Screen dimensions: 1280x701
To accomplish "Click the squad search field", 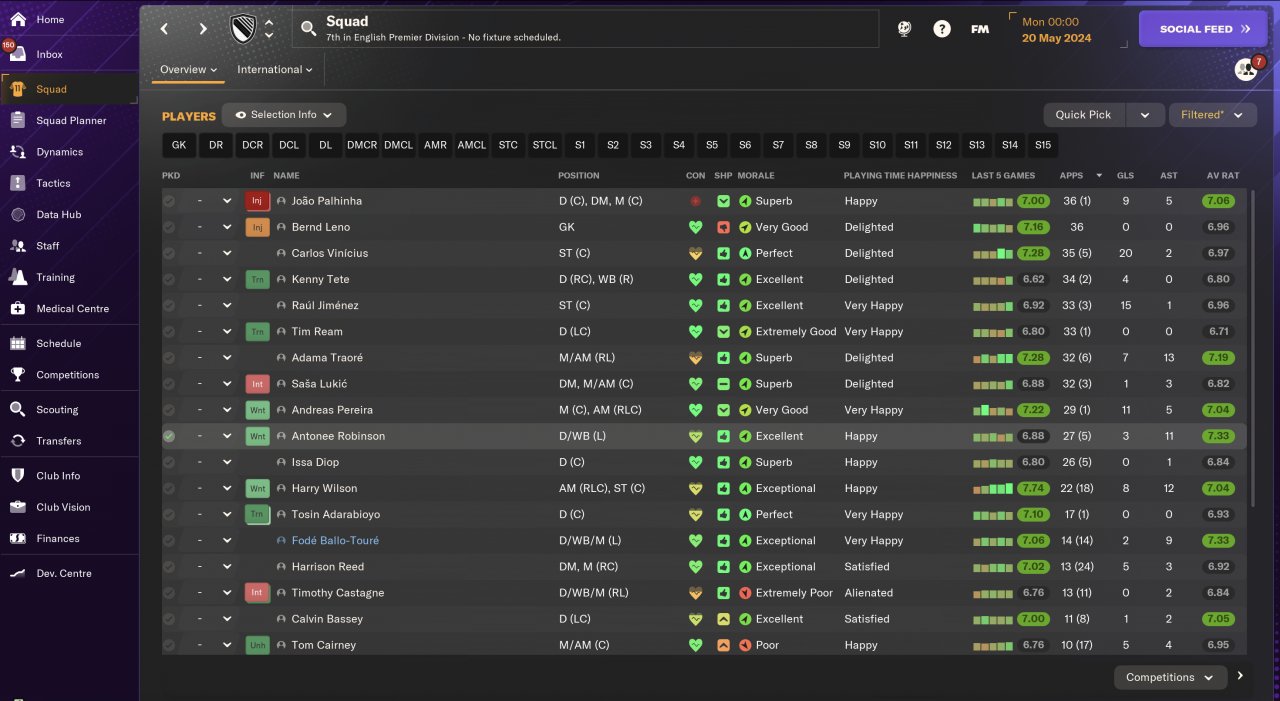I will click(585, 29).
